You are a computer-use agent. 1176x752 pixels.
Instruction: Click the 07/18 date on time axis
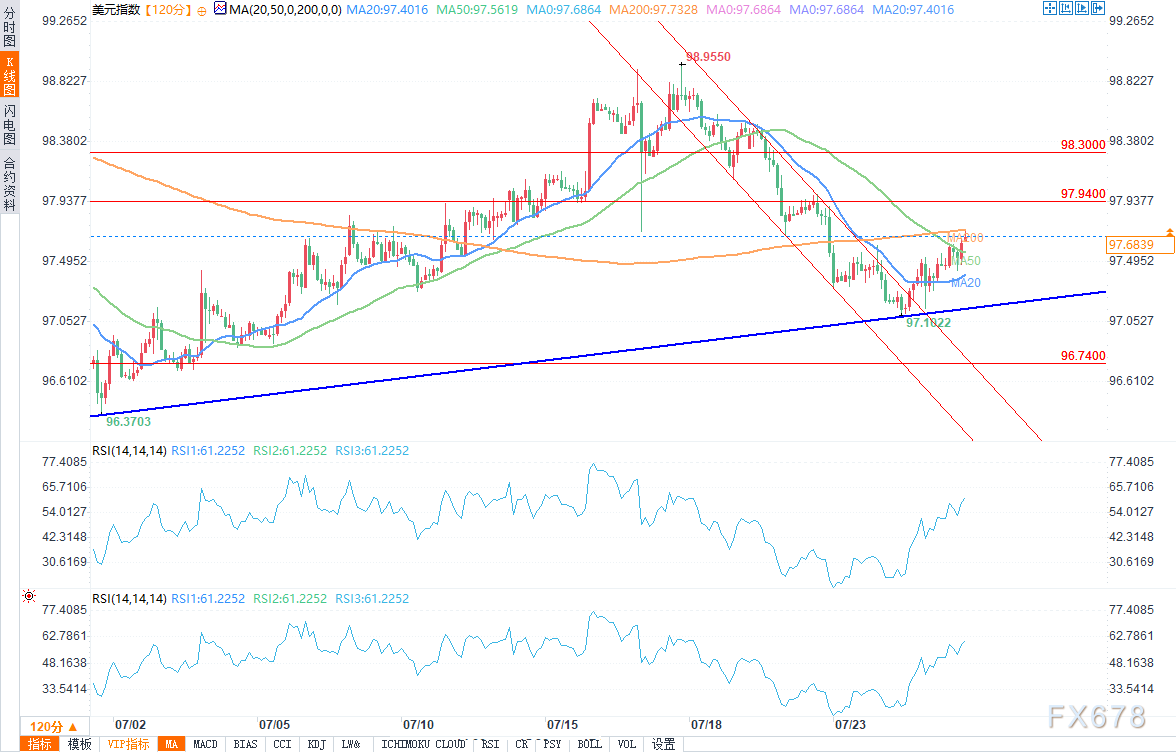click(x=706, y=725)
